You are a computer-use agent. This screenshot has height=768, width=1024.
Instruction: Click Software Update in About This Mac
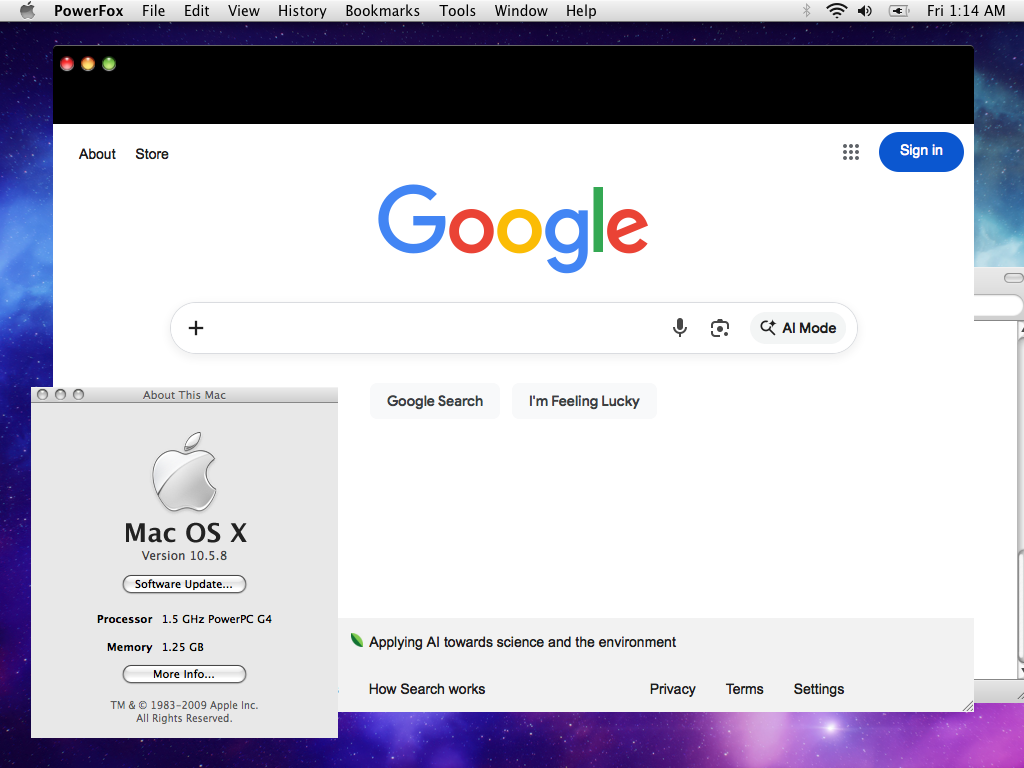(x=184, y=584)
